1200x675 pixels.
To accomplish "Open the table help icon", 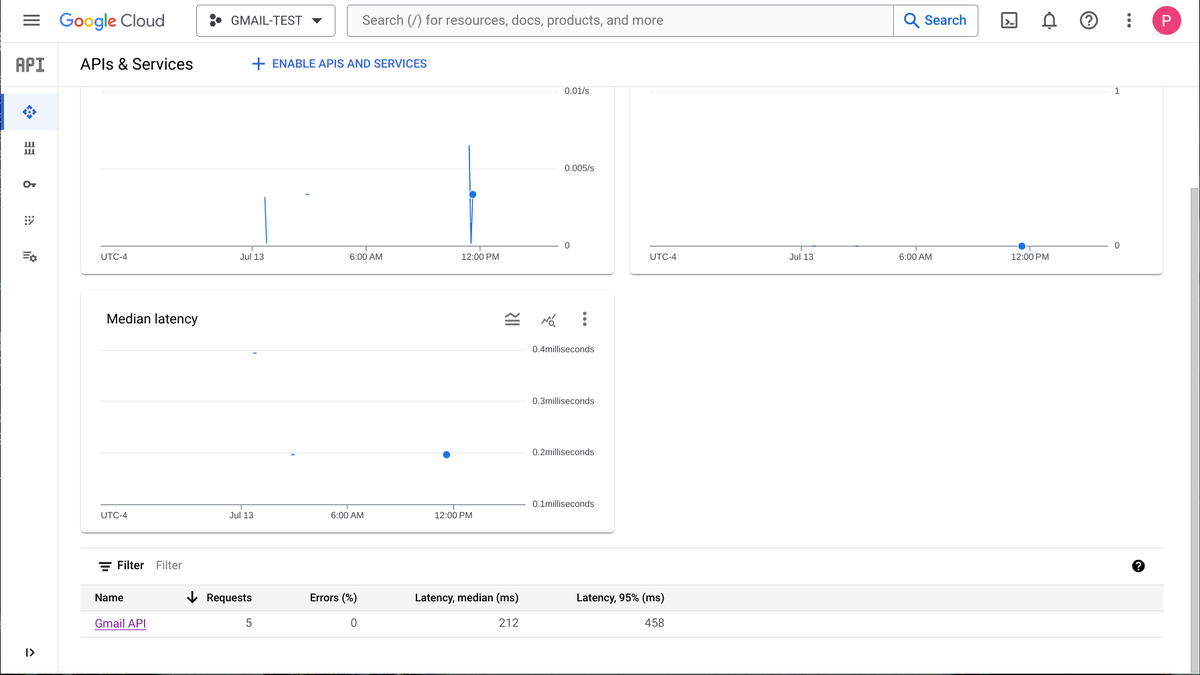I will pyautogui.click(x=1138, y=566).
